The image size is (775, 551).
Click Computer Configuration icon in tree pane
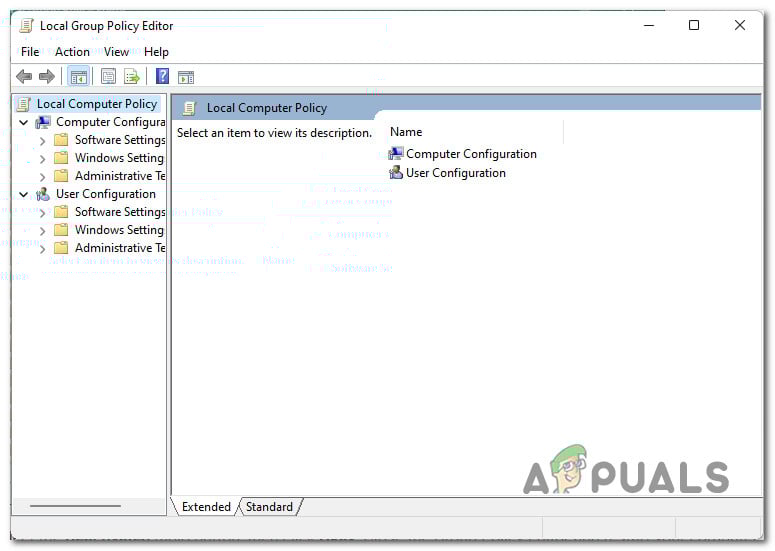tap(43, 122)
